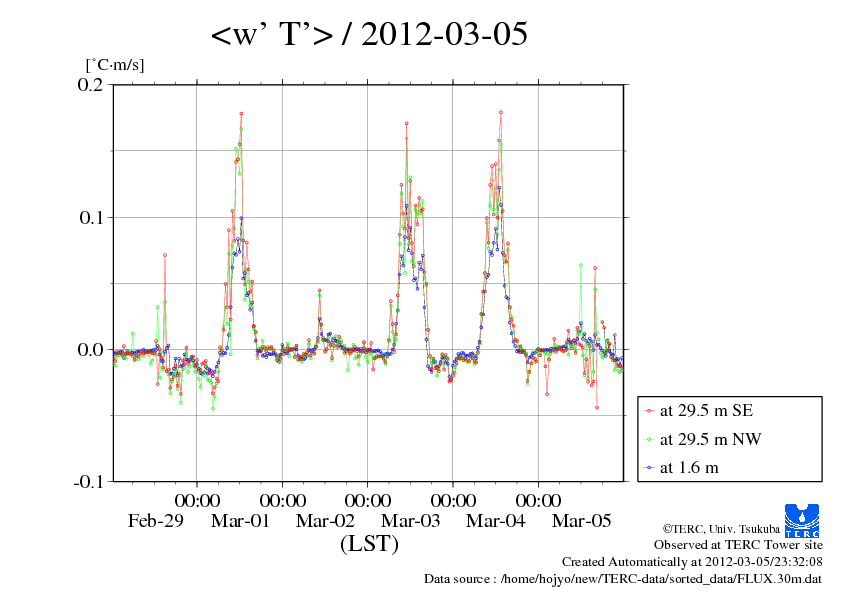Click the green 29.5 m NW legend marker

649,439
